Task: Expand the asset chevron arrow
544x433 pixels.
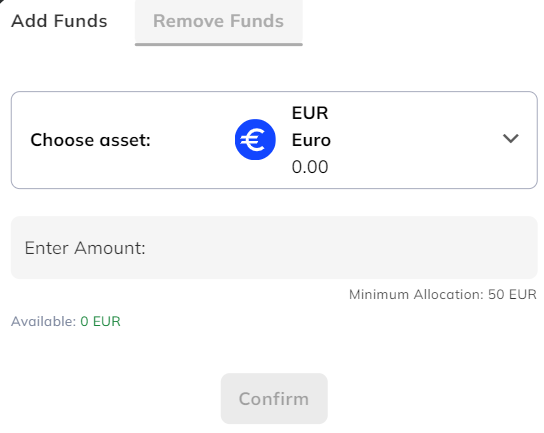Action: pyautogui.click(x=511, y=138)
